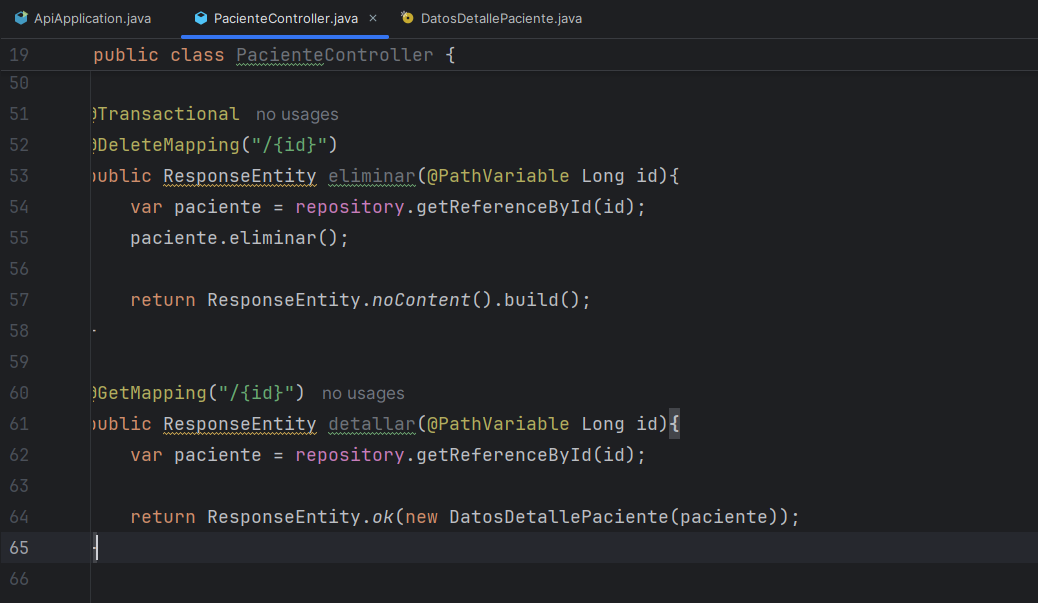Click ResponseEntity return type on line 61
1038x603 pixels.
(240, 424)
